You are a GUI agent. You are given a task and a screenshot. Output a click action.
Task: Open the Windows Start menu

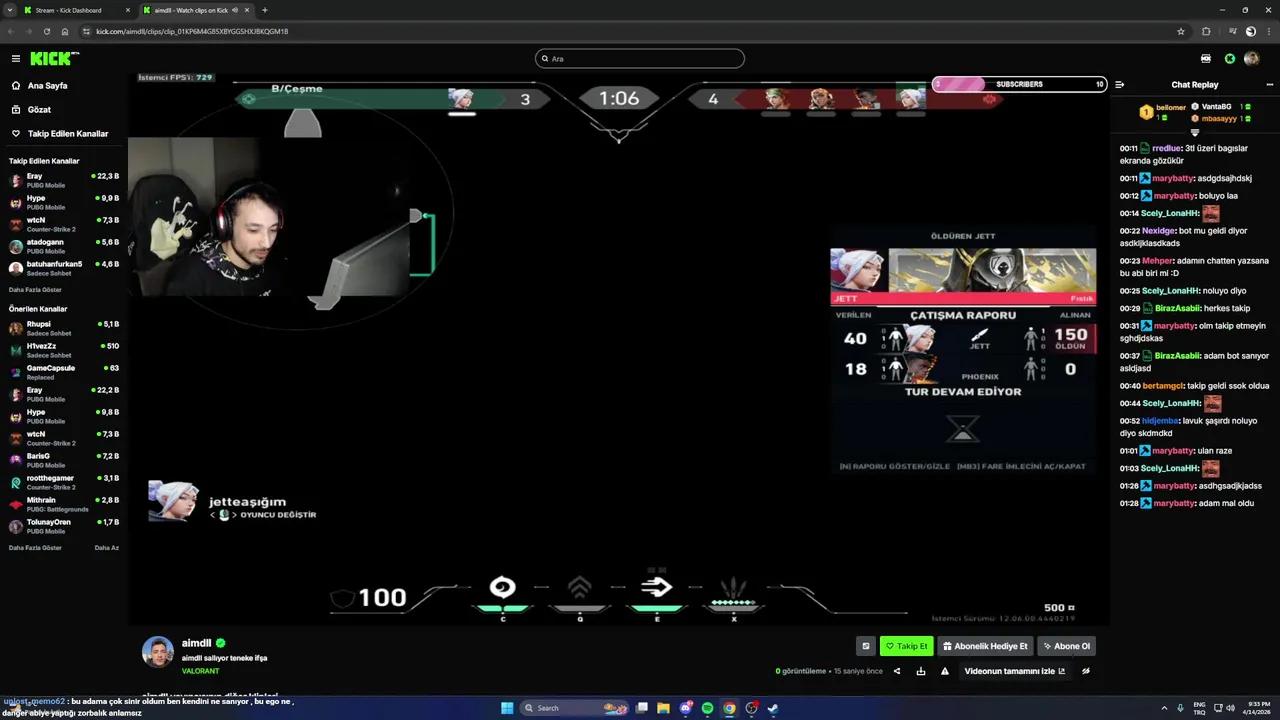click(x=507, y=708)
